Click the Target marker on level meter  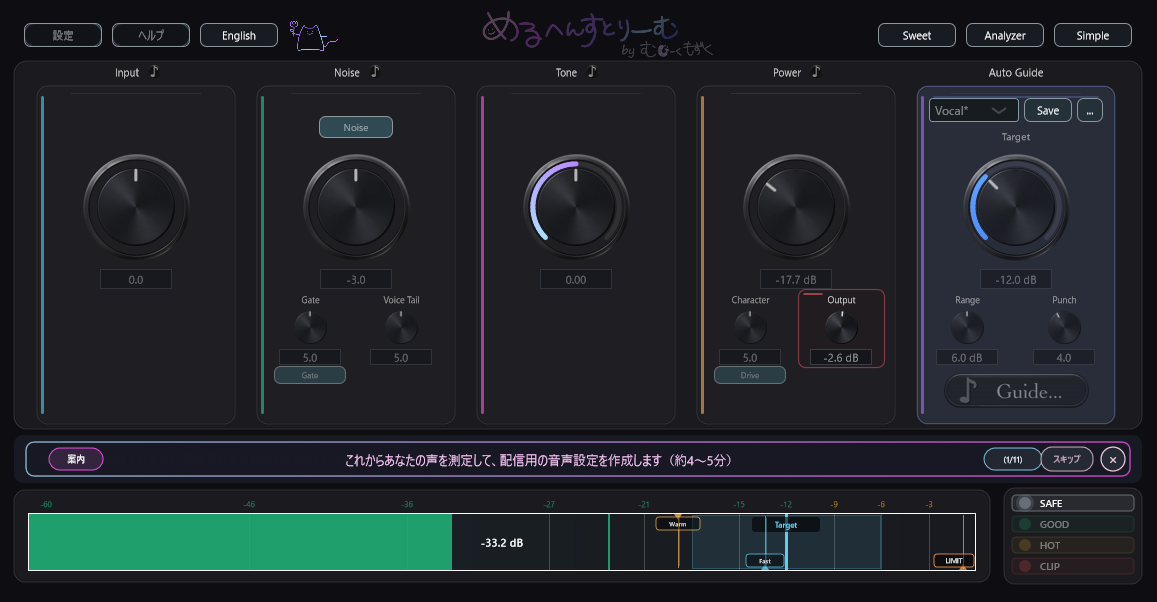(x=786, y=525)
